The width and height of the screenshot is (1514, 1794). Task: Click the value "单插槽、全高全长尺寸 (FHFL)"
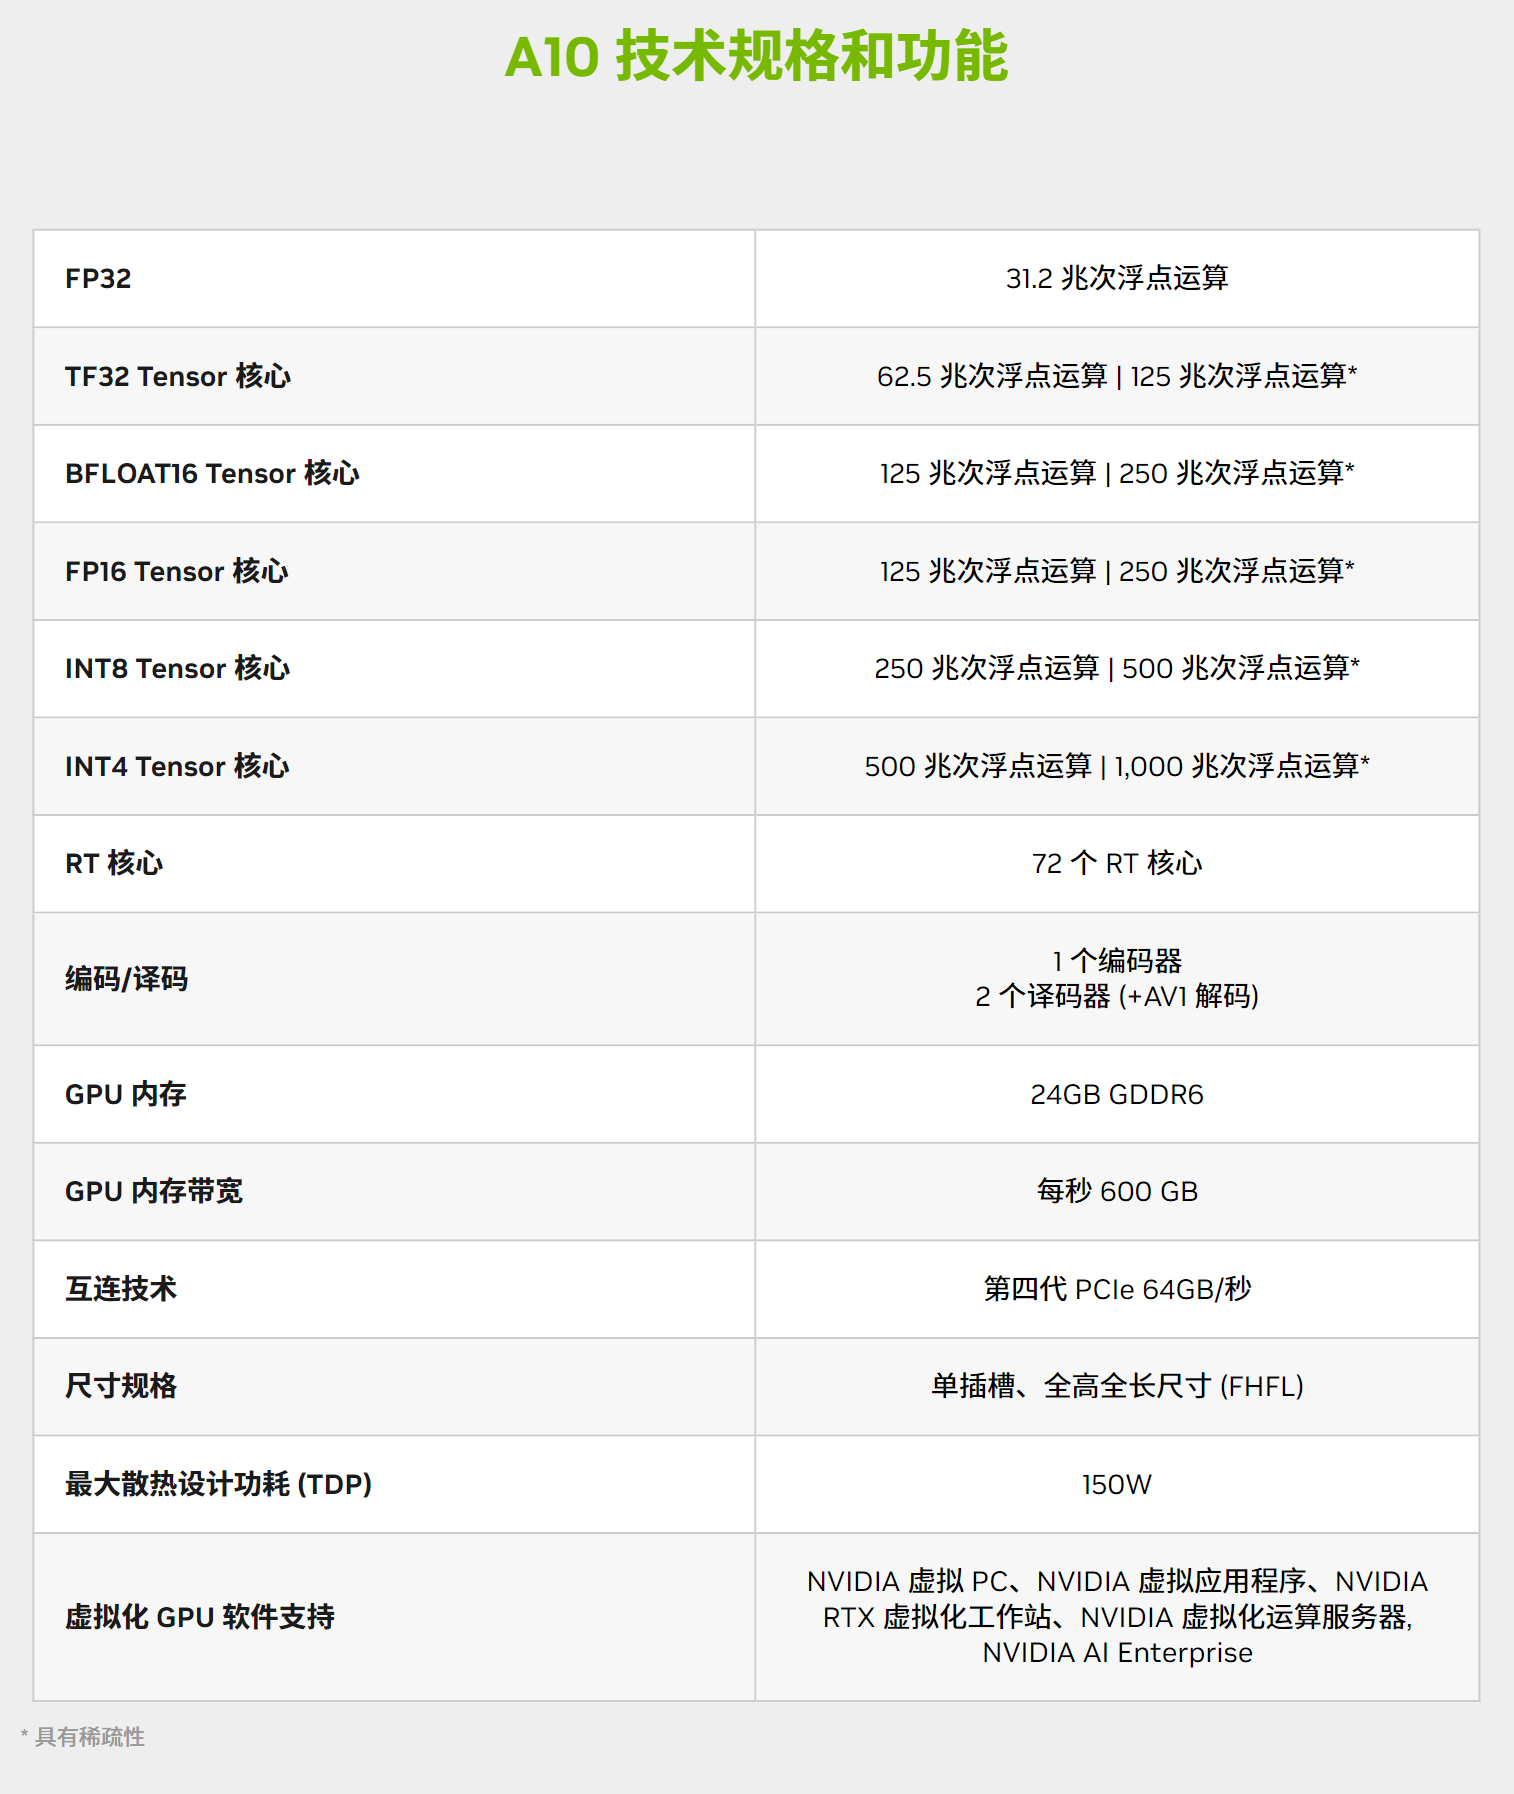coord(1117,1386)
